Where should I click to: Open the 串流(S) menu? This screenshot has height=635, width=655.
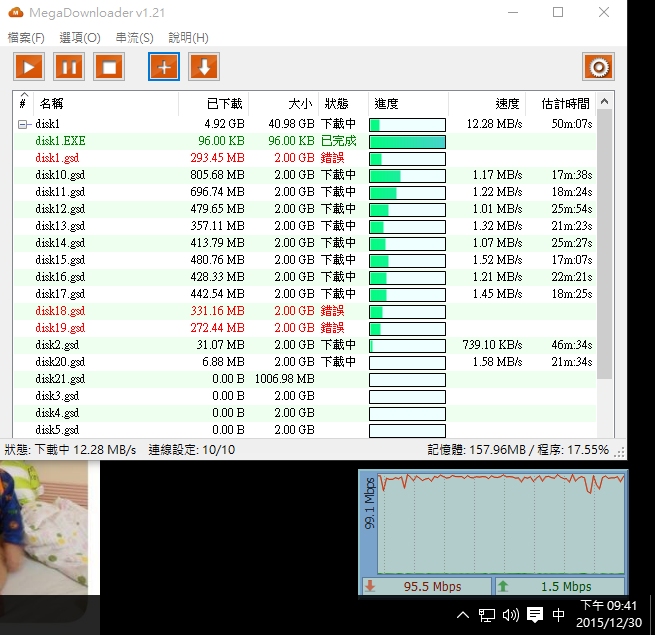(135, 38)
